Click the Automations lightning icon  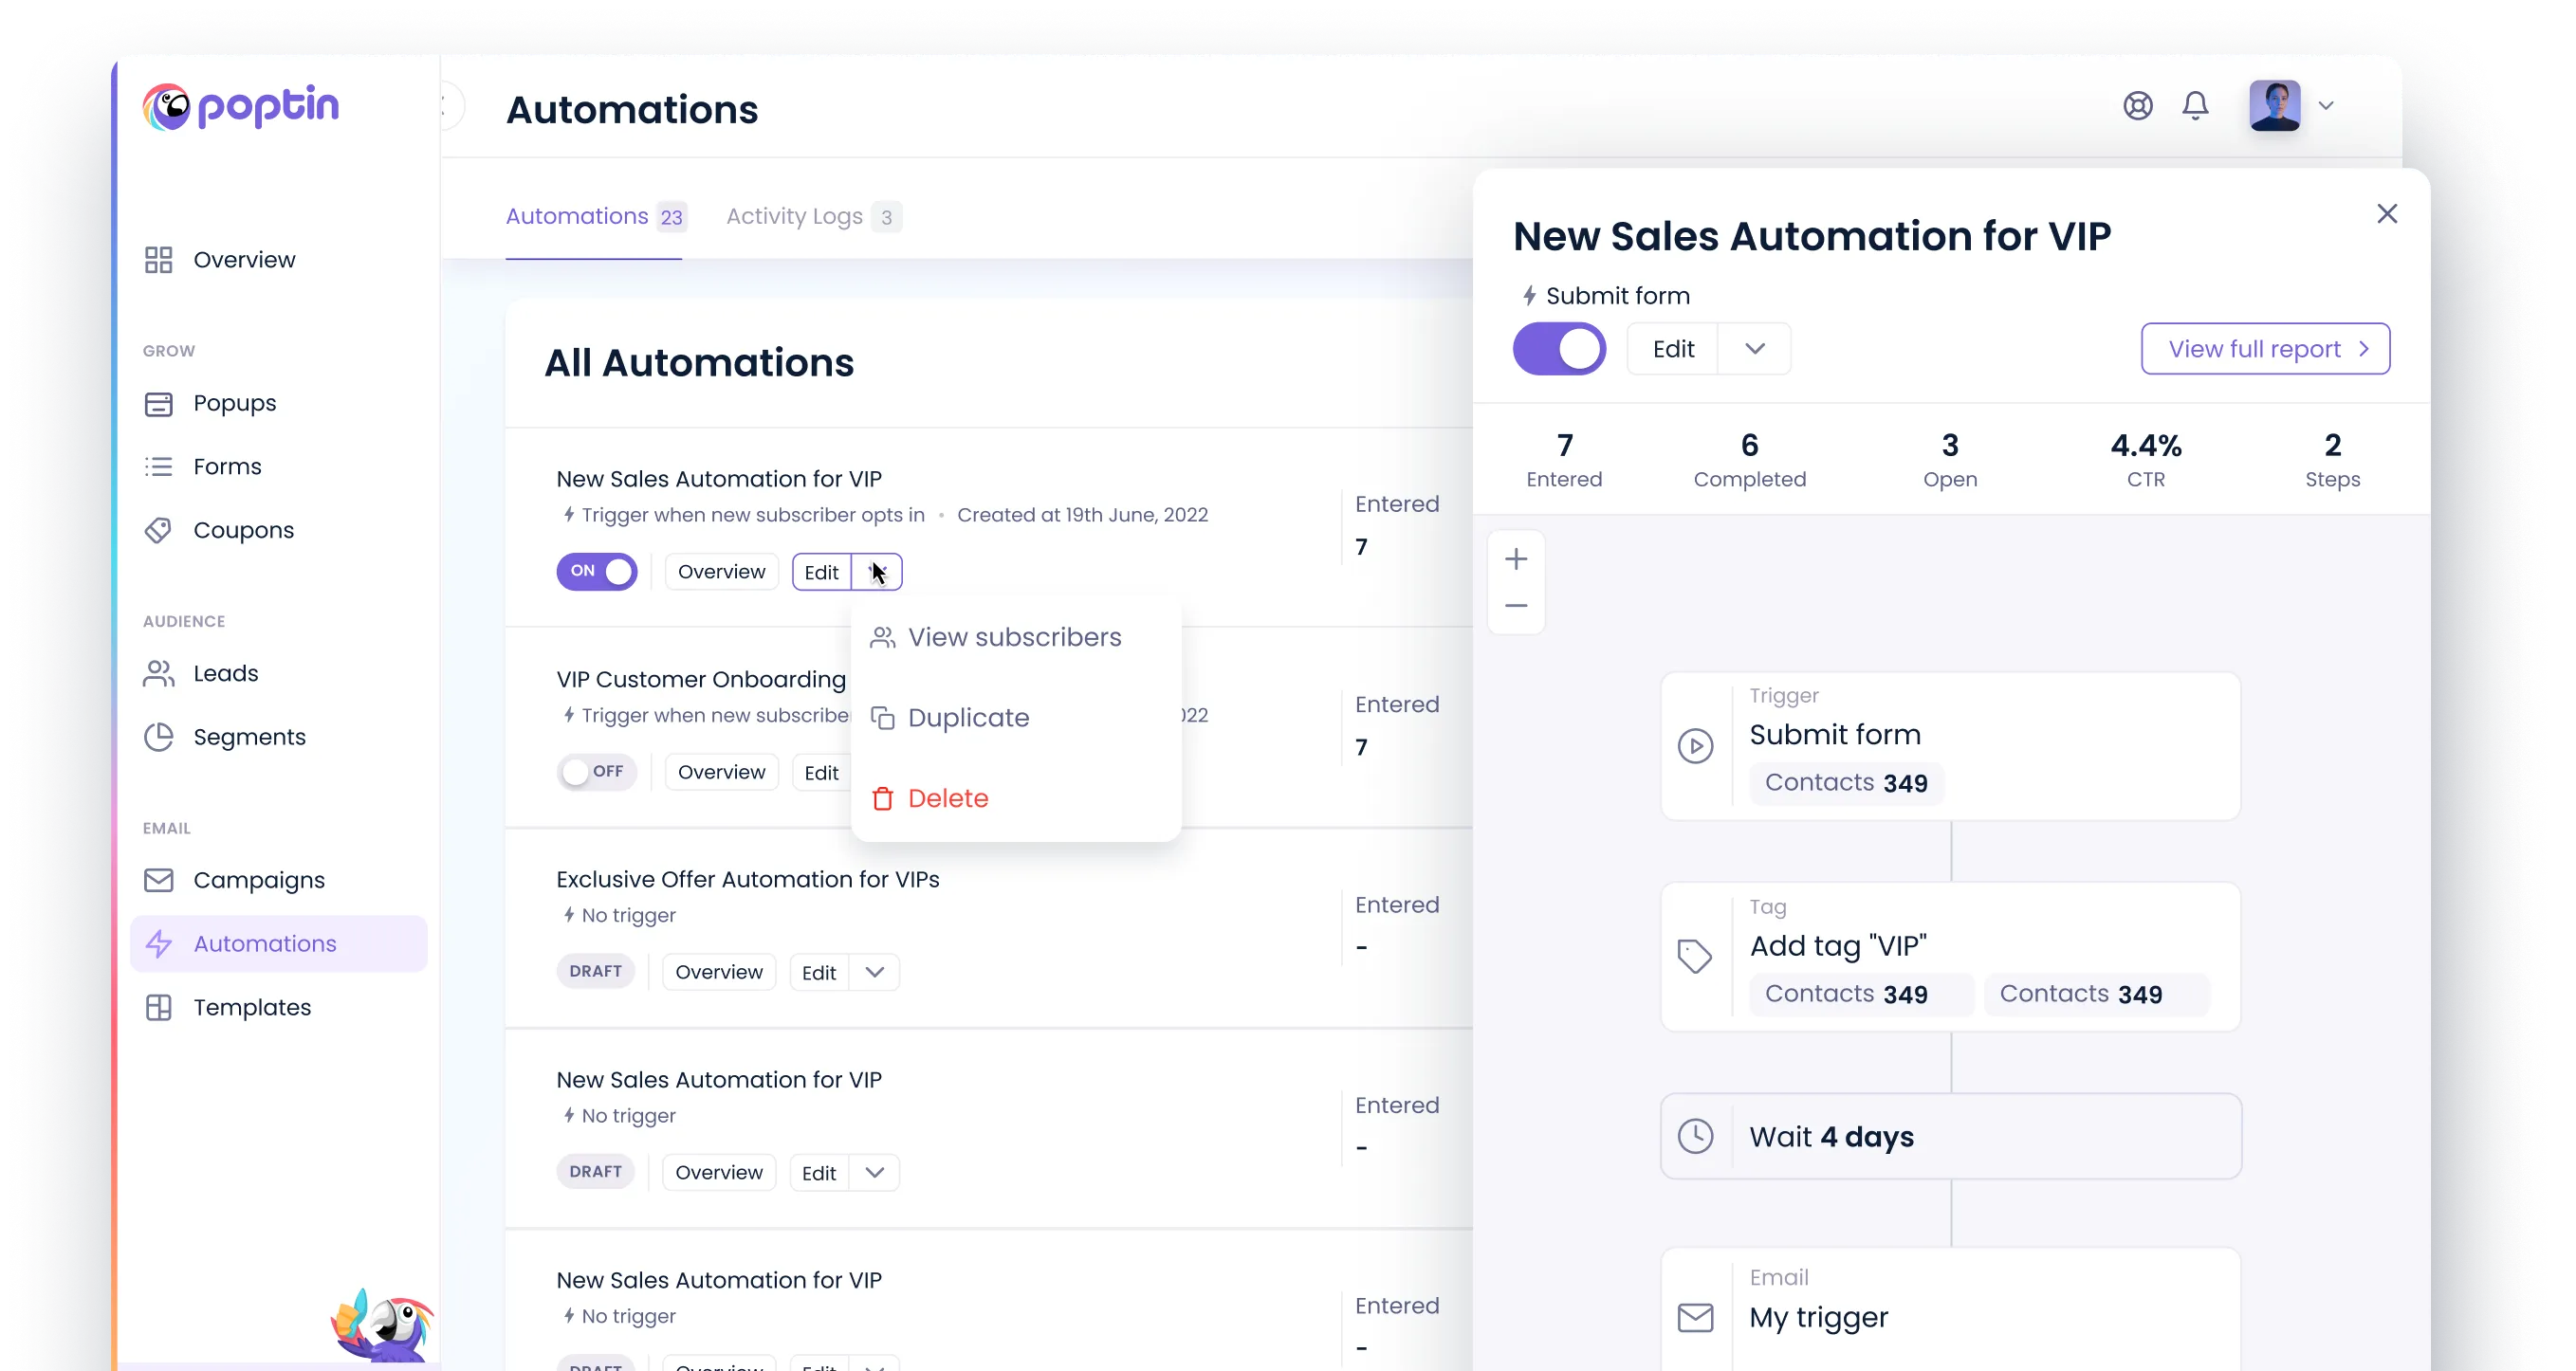[x=158, y=944]
